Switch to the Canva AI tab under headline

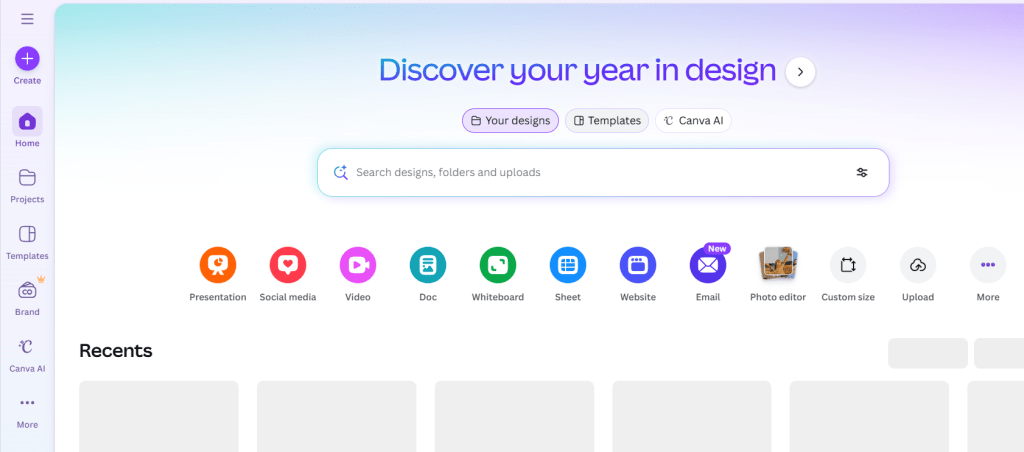click(x=694, y=120)
